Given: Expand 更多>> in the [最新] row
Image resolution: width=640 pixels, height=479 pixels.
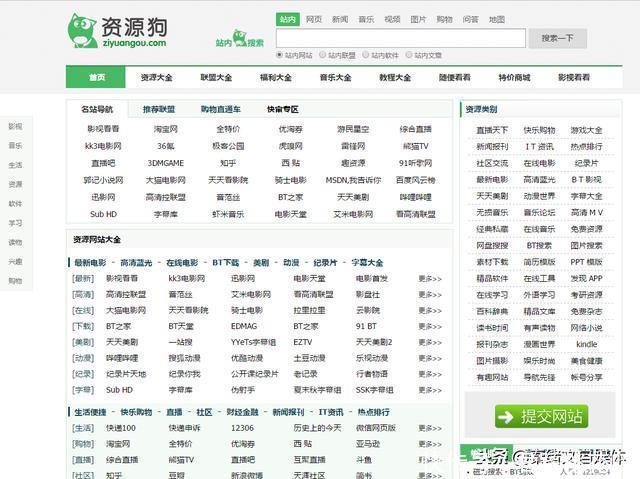Looking at the screenshot, I should [x=430, y=279].
